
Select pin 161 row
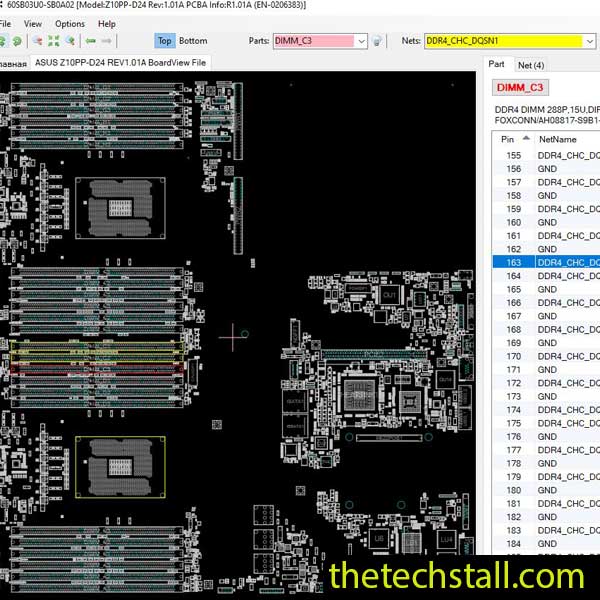[546, 236]
